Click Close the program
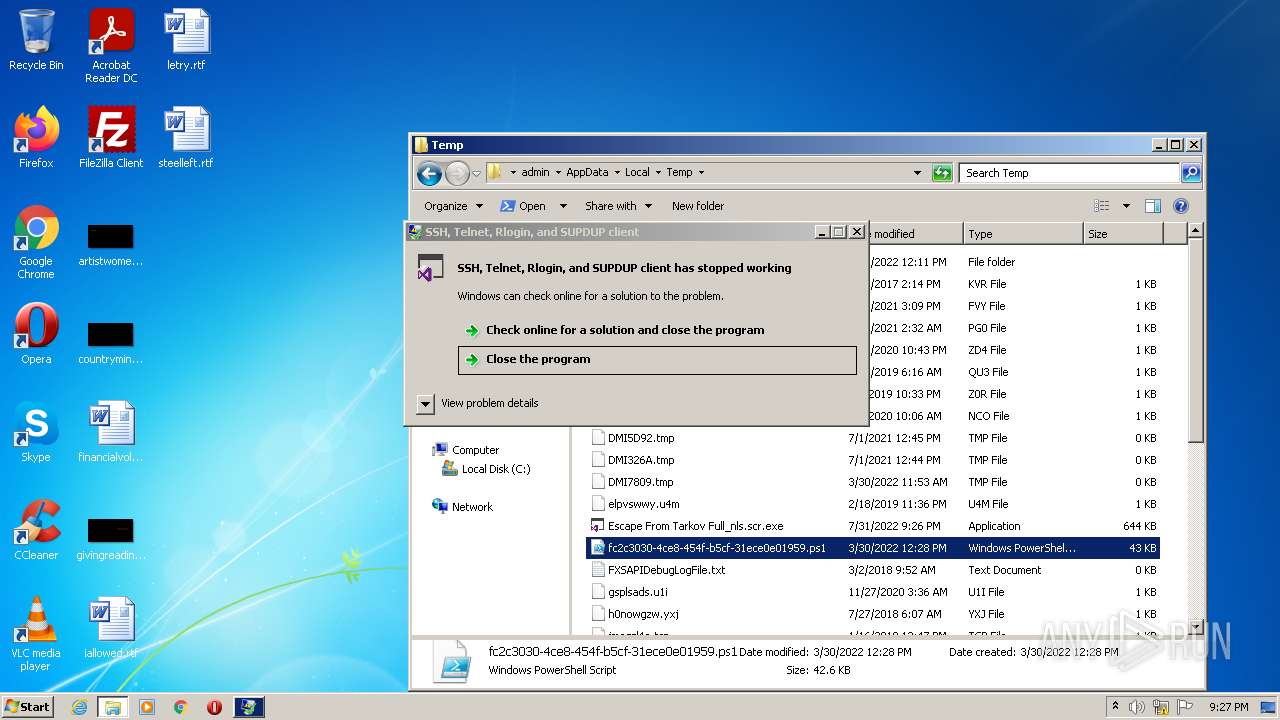This screenshot has height=720, width=1280. pos(657,360)
